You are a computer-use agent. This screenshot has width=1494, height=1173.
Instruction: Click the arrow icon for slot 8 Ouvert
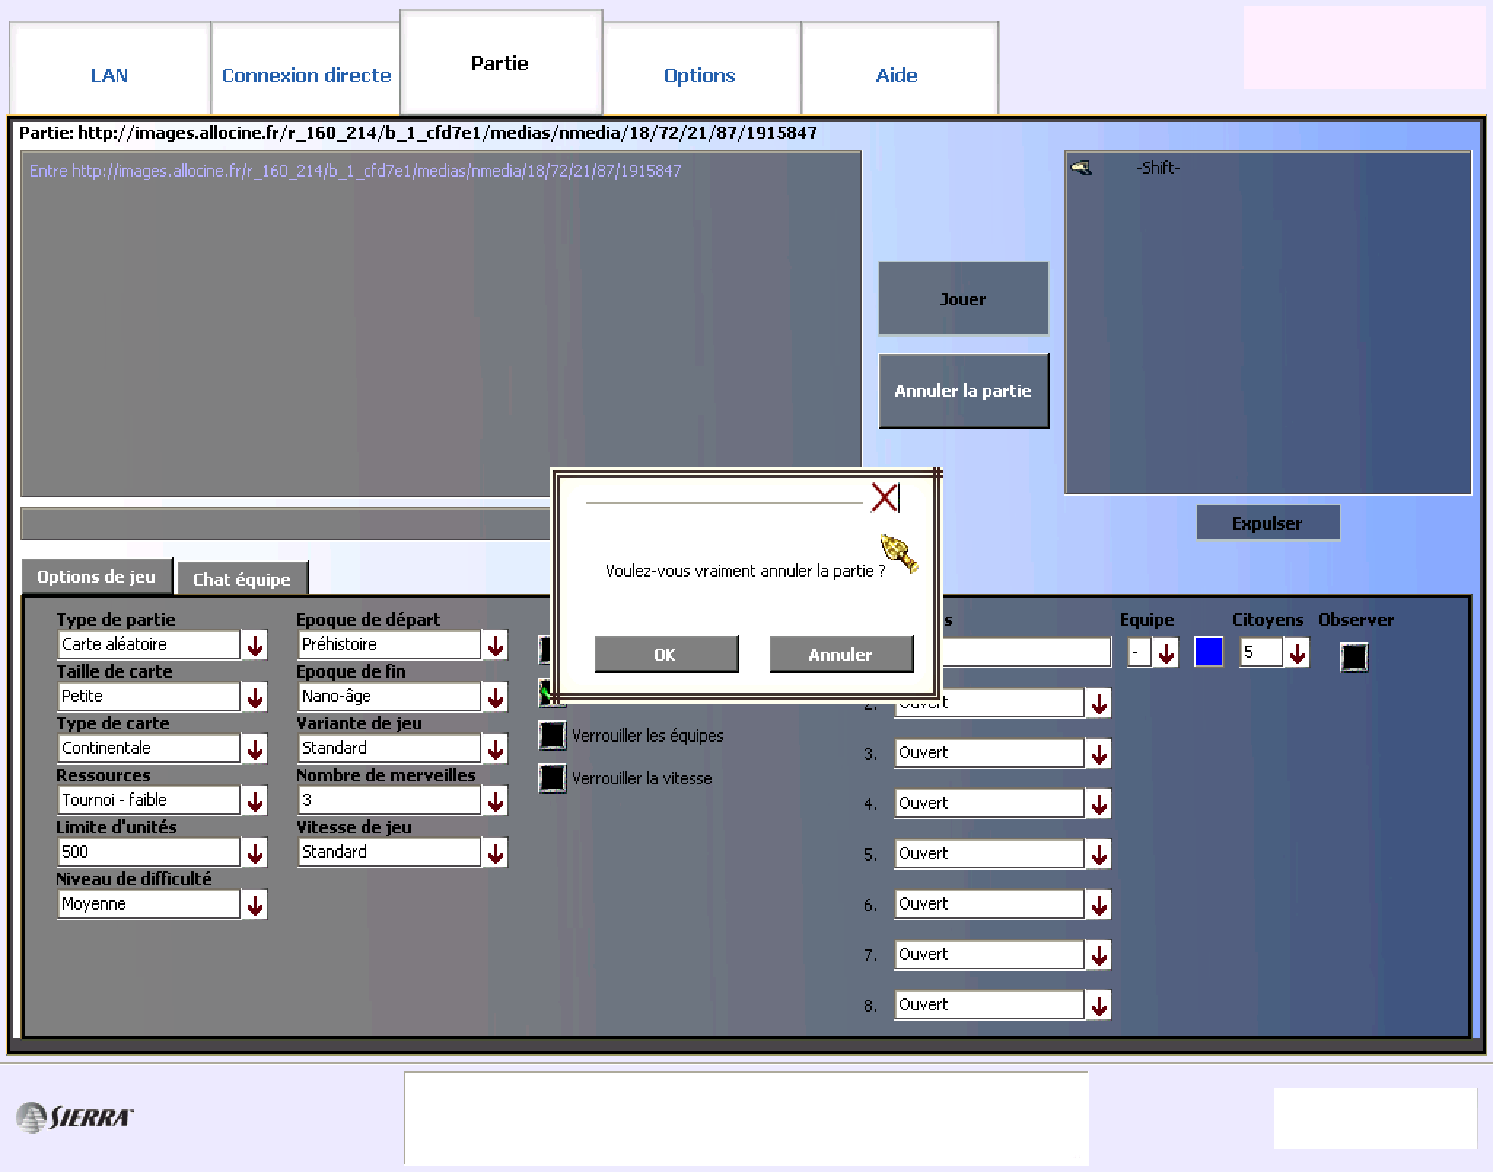coord(1099,1005)
